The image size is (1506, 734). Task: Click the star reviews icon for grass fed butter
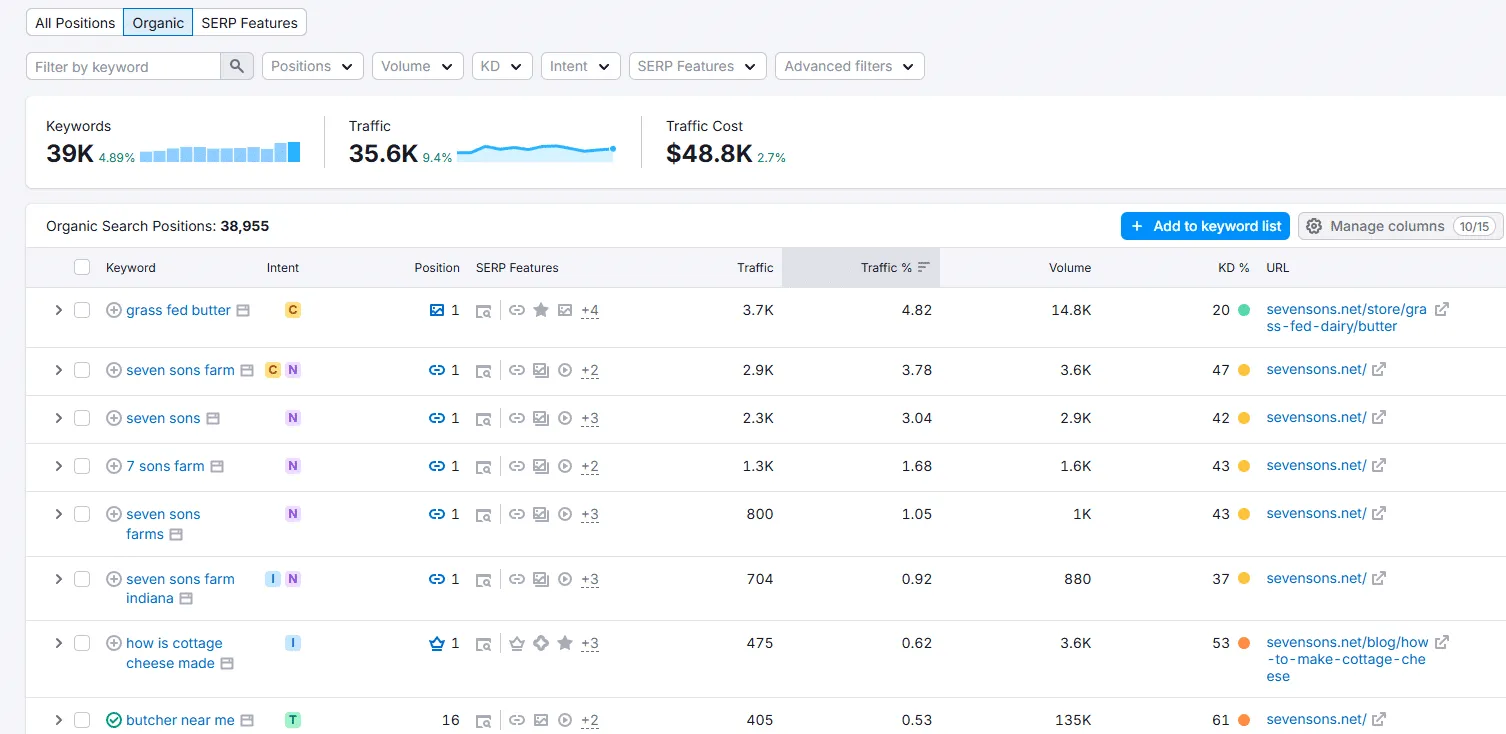point(541,310)
